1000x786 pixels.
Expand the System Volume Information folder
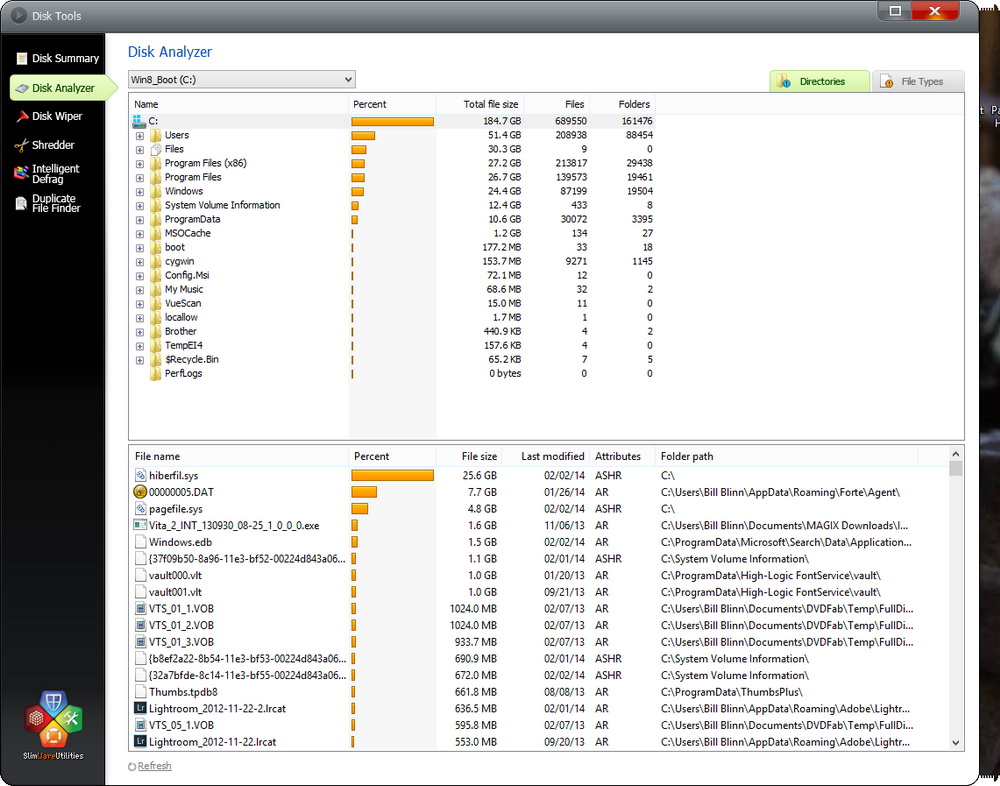point(140,205)
